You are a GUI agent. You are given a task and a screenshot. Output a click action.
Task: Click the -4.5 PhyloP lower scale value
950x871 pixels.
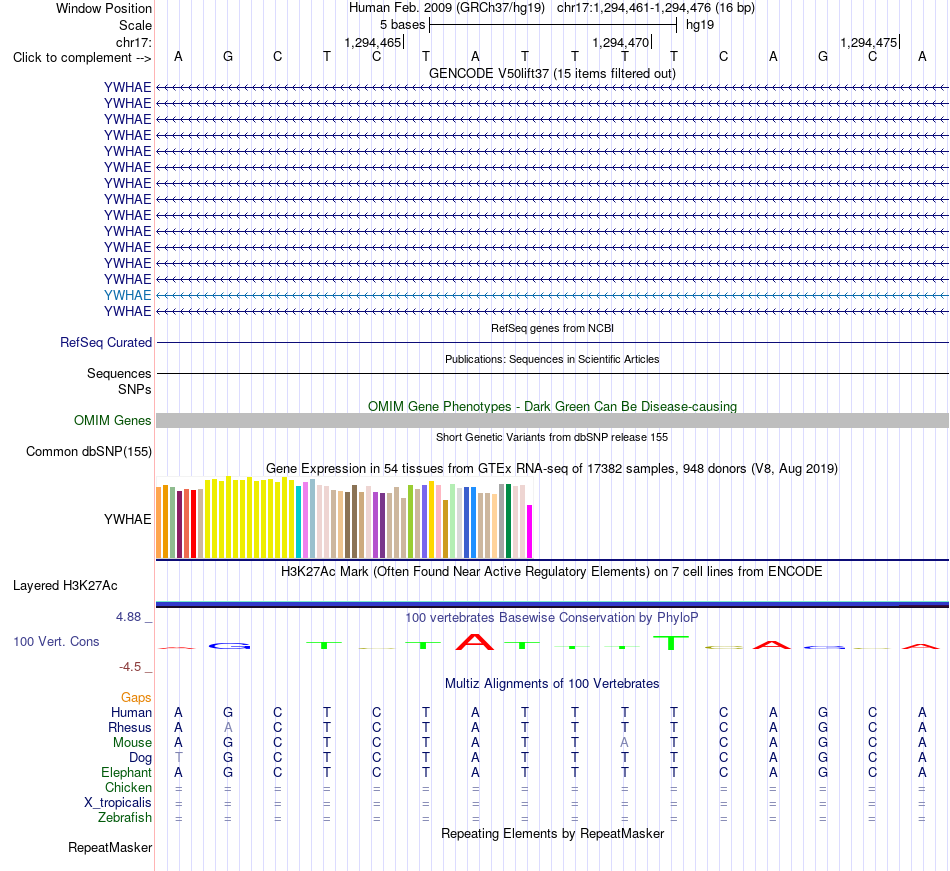130,667
